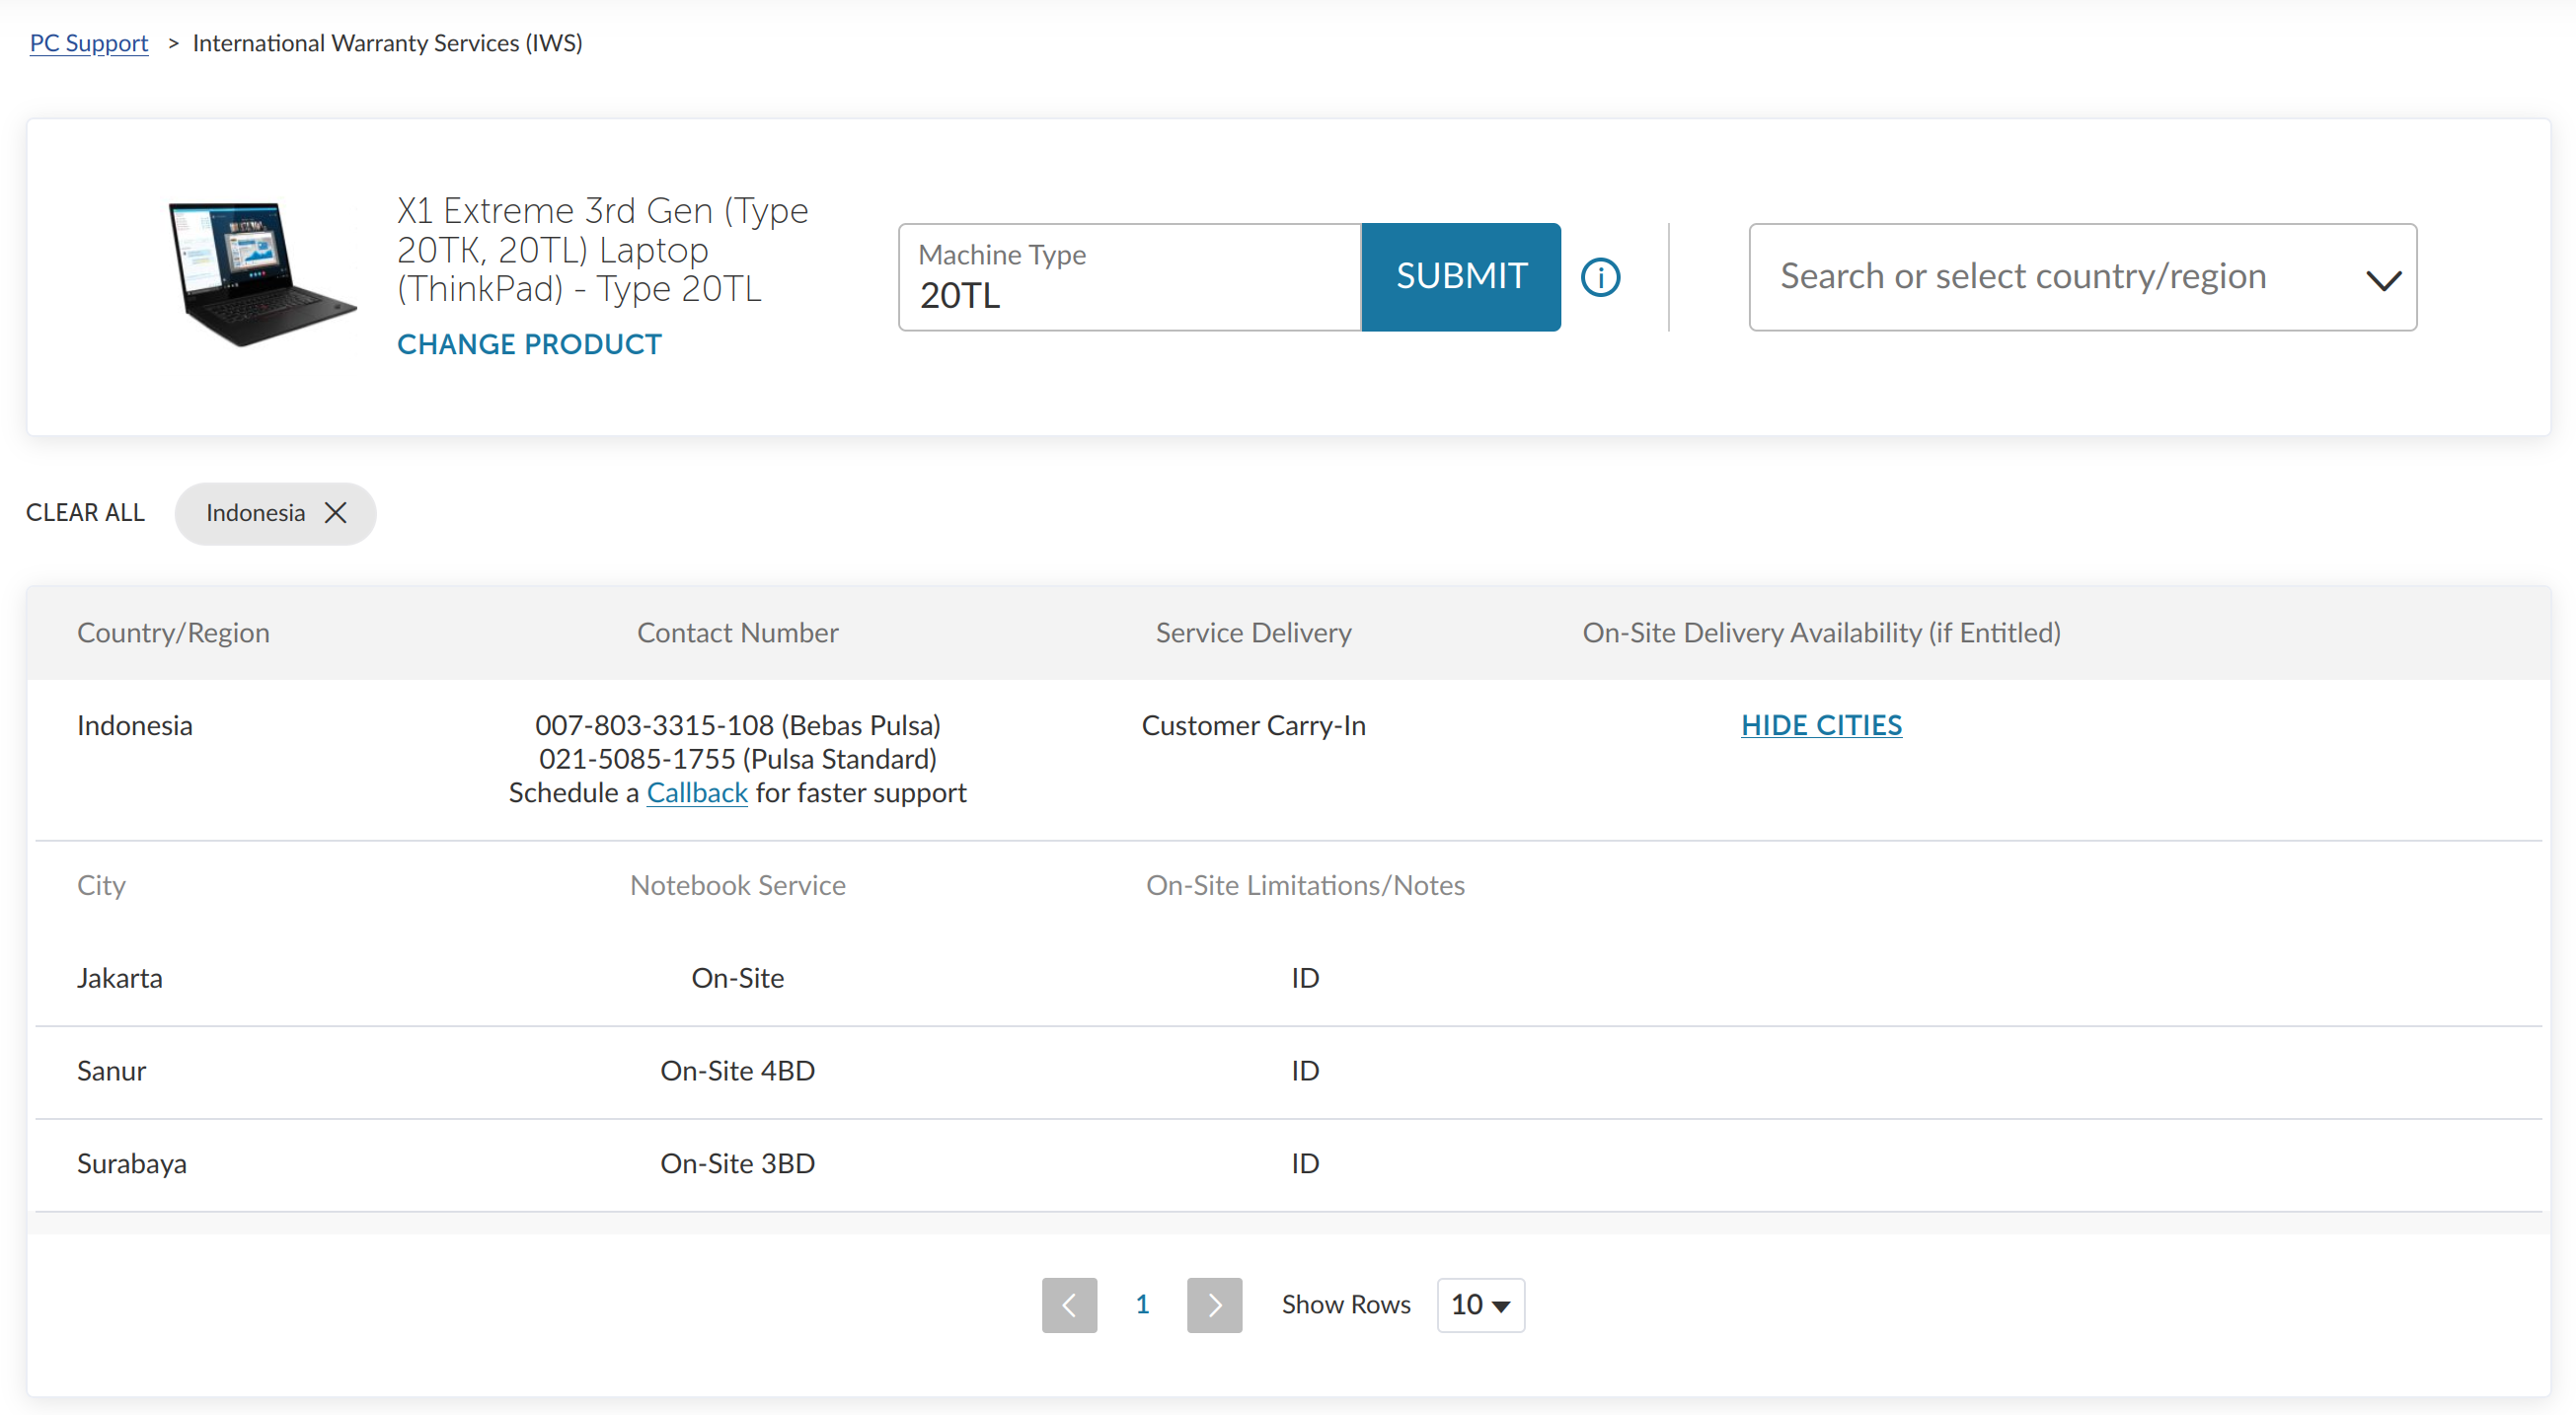Click the International Warranty Services breadcrumb text
Image resolution: width=2576 pixels, height=1415 pixels.
pyautogui.click(x=387, y=43)
